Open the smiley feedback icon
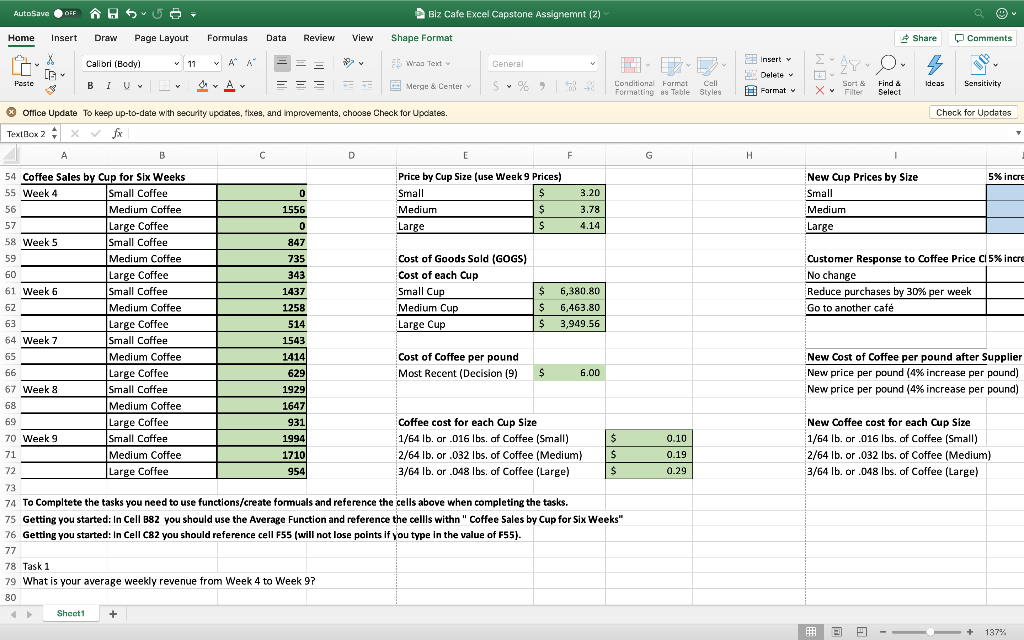 [1001, 13]
